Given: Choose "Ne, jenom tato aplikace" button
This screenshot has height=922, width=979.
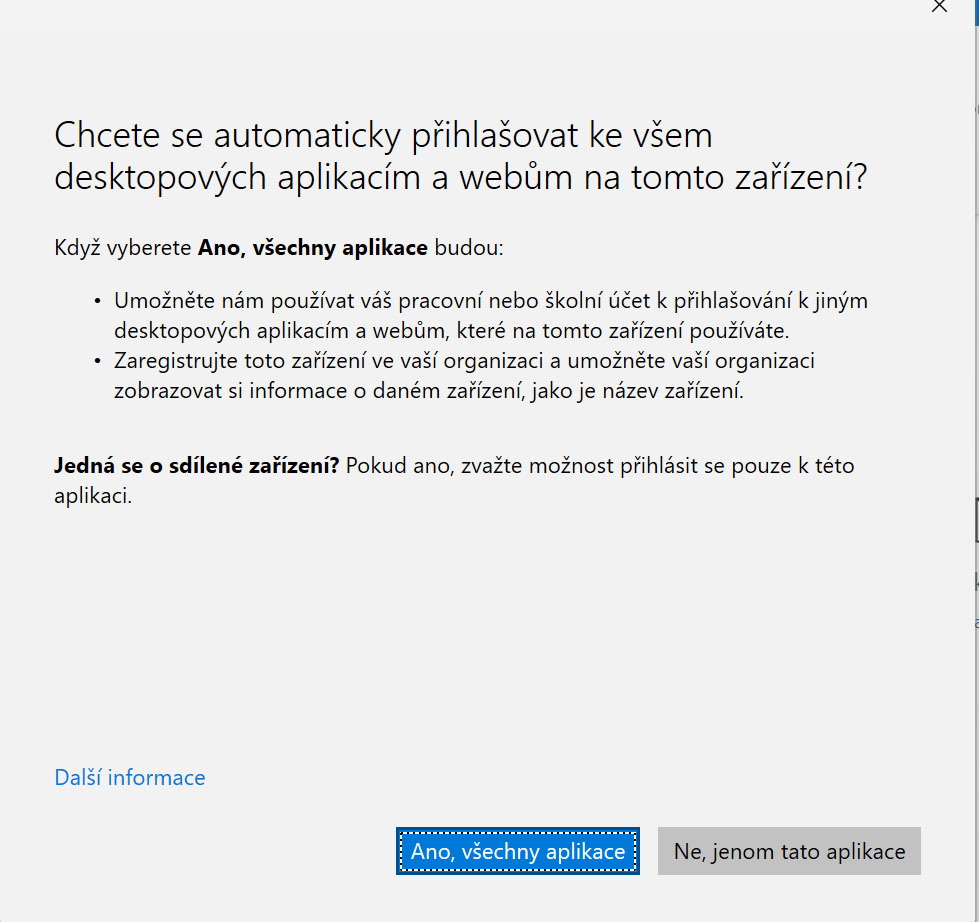Looking at the screenshot, I should [789, 852].
